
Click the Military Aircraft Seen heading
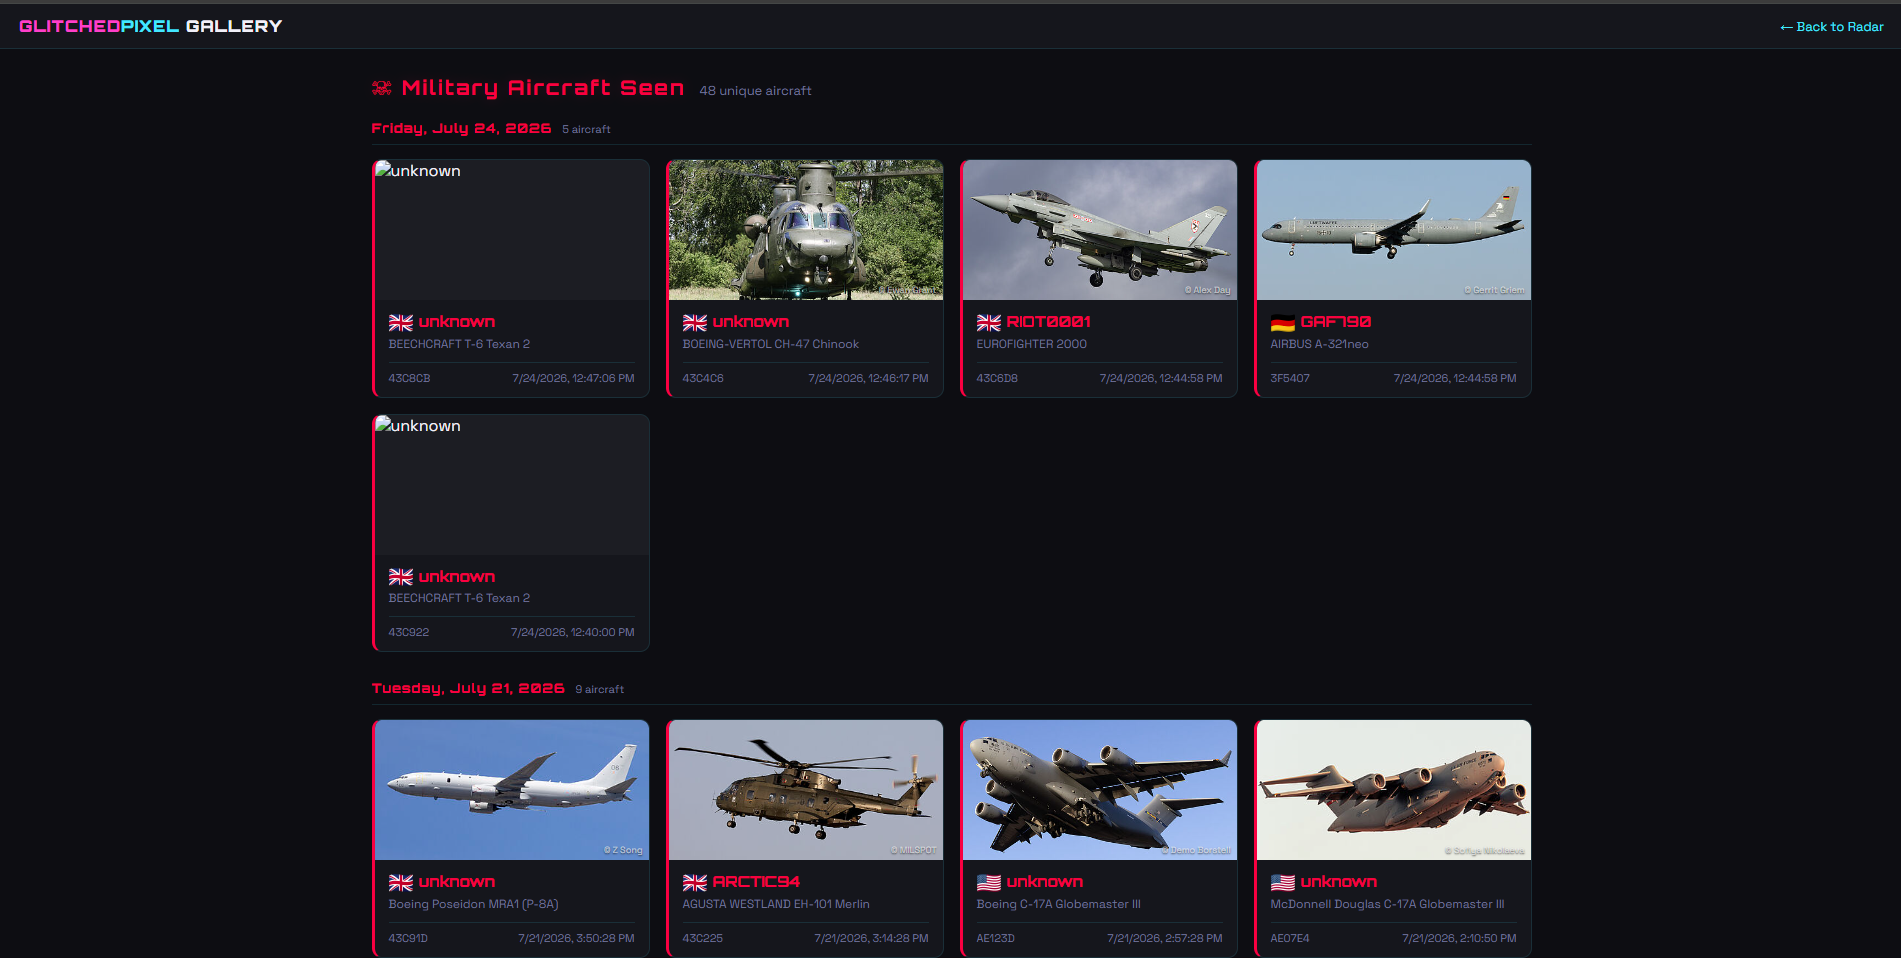[543, 88]
